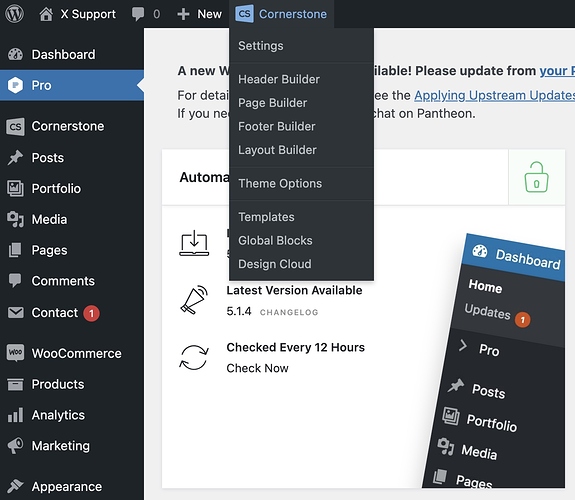
Task: Click the Check Now link
Action: (257, 368)
